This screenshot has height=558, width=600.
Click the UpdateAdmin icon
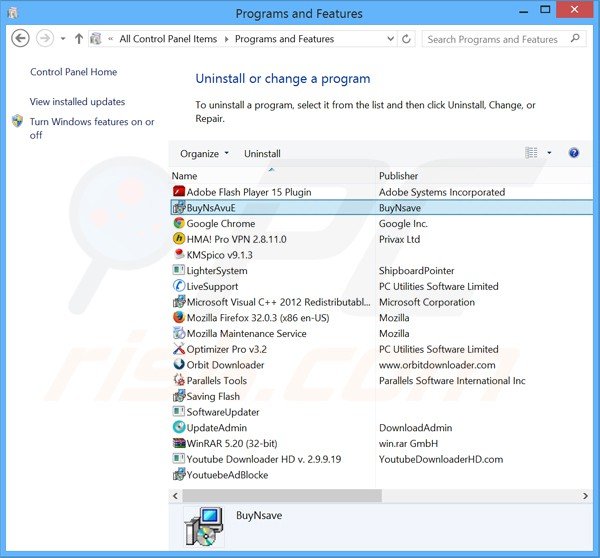tap(179, 427)
